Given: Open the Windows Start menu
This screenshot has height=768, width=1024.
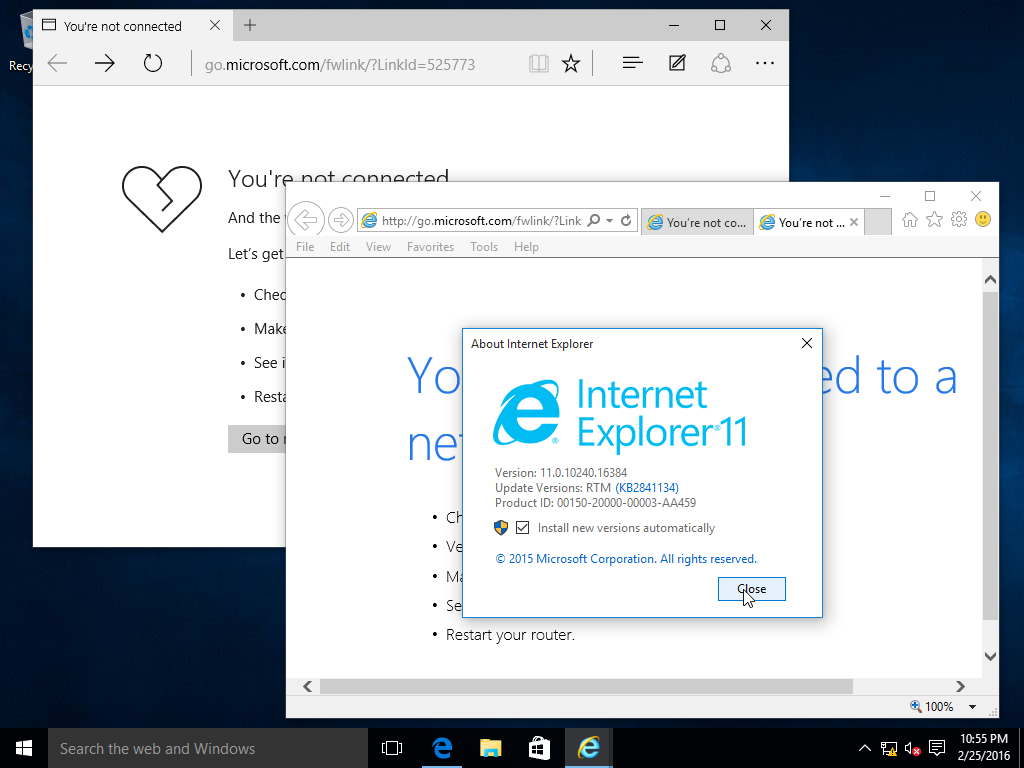Looking at the screenshot, I should click(24, 748).
